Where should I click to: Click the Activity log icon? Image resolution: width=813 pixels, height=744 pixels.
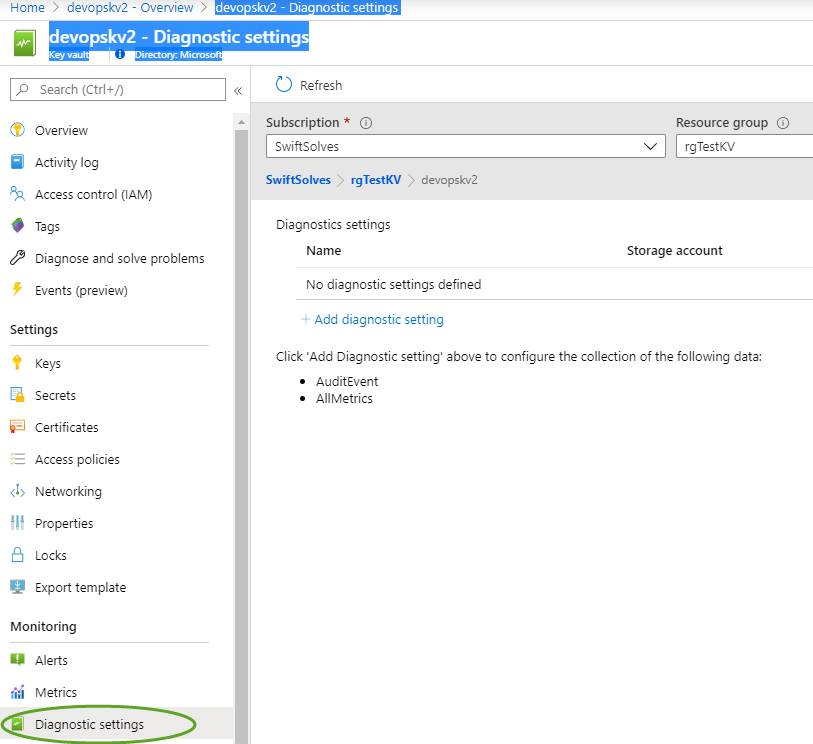(17, 162)
